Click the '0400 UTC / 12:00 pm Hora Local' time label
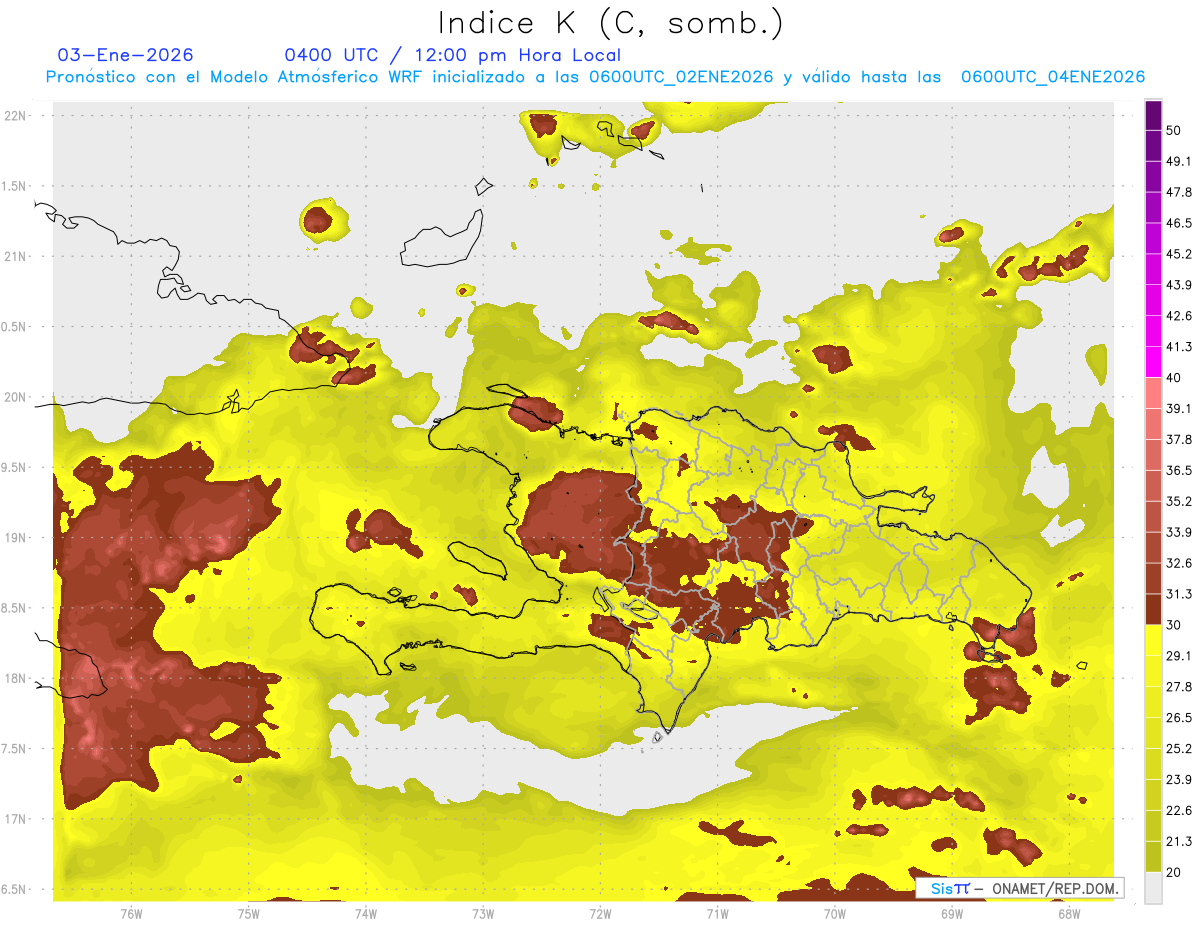This screenshot has height=927, width=1200. [x=452, y=55]
